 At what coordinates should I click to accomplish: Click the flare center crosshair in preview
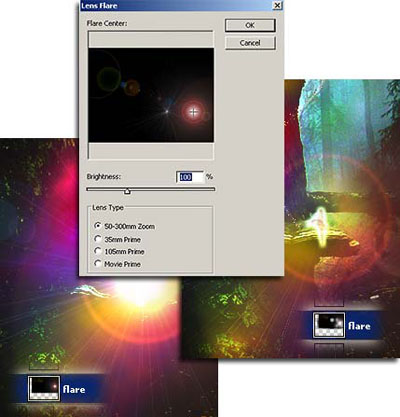point(193,112)
